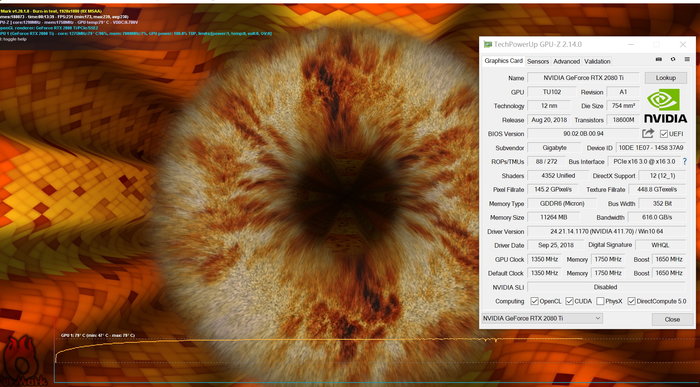Click the GPU-Z refresh icon
The height and width of the screenshot is (387, 700).
(673, 59)
